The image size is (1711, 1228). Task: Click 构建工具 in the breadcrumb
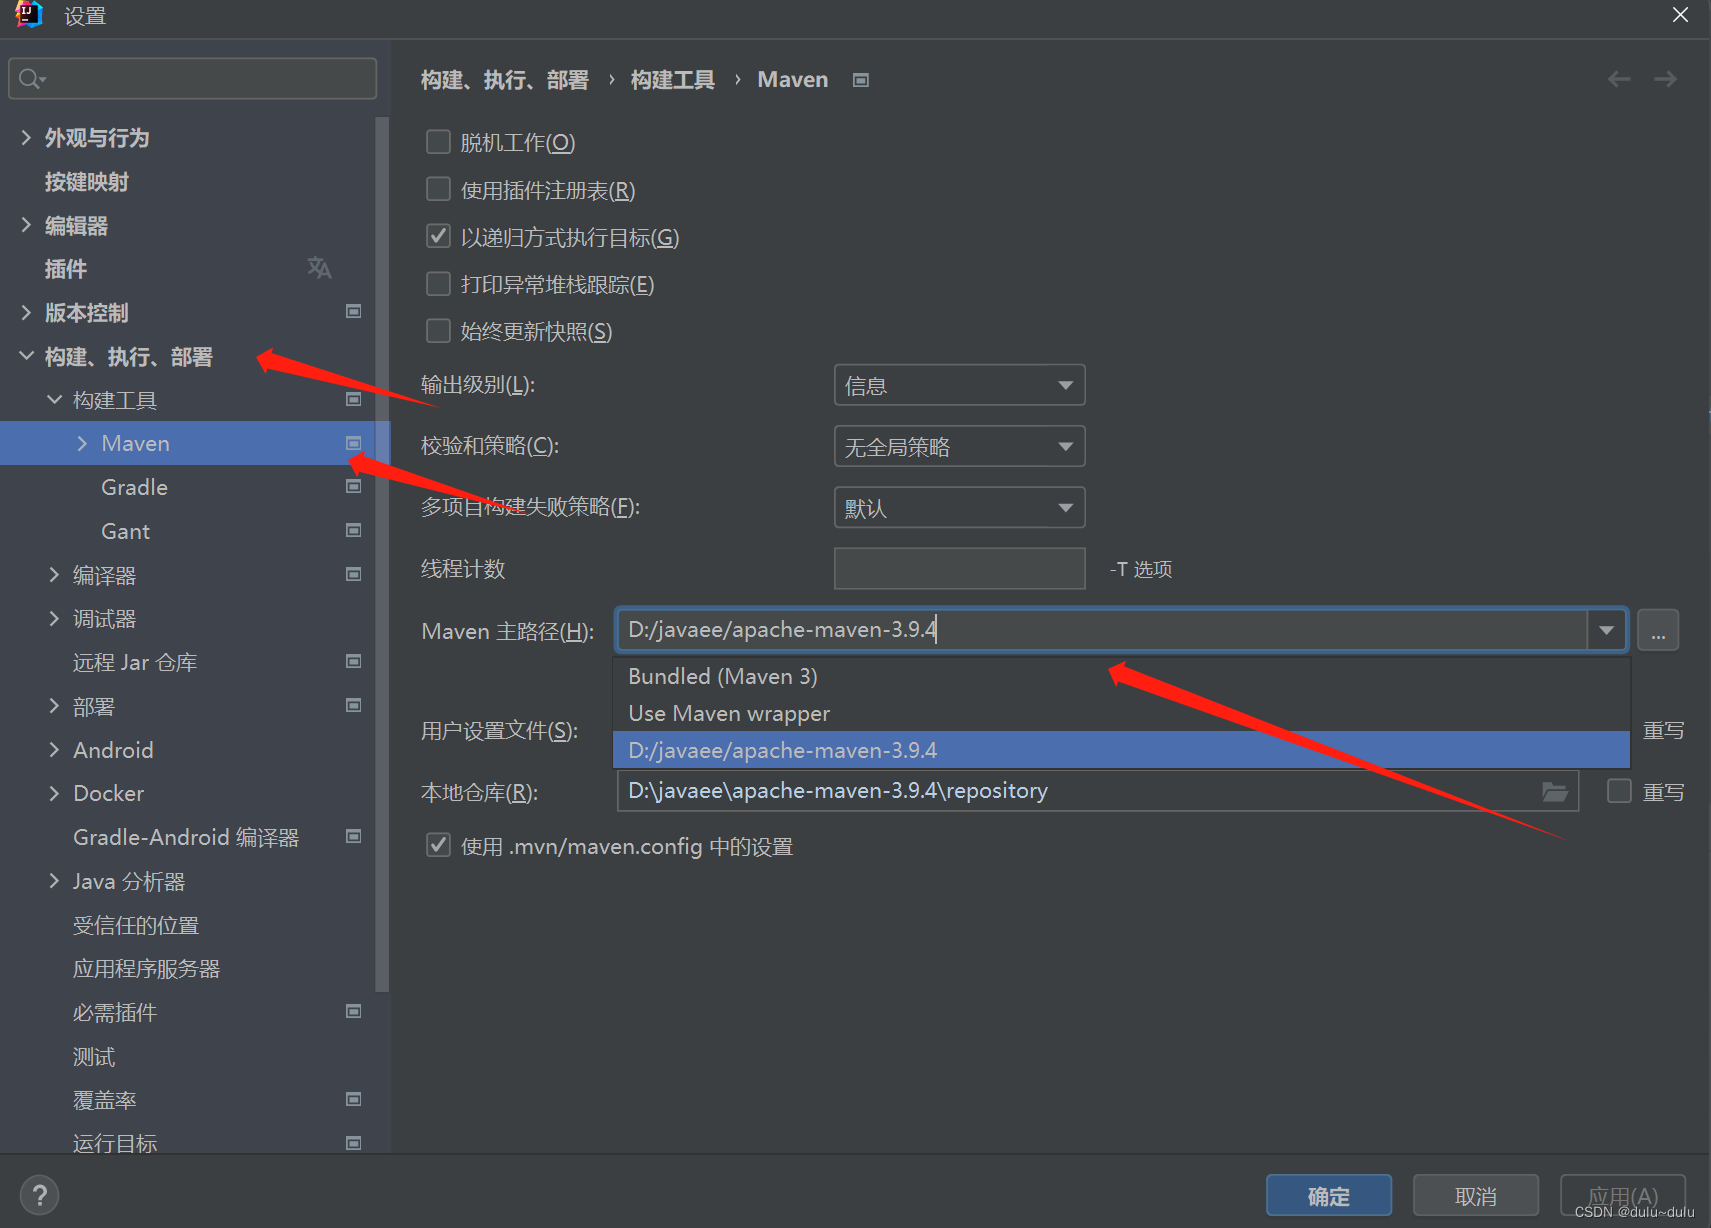point(673,80)
